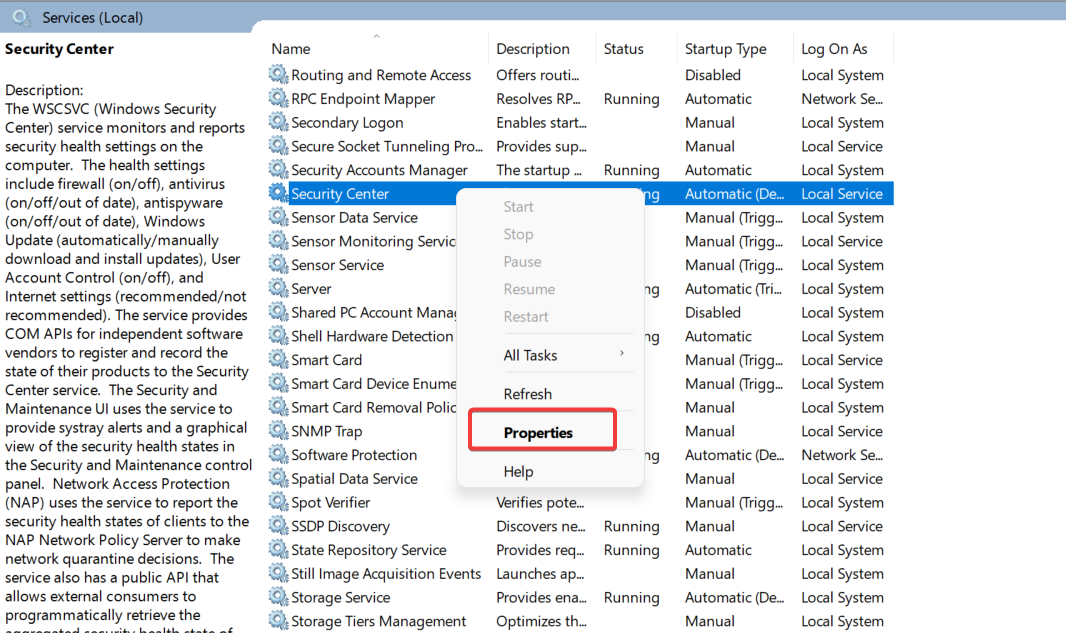The image size is (1066, 633).
Task: Click gear icon beside Shell Hardware Detection
Action: click(278, 335)
